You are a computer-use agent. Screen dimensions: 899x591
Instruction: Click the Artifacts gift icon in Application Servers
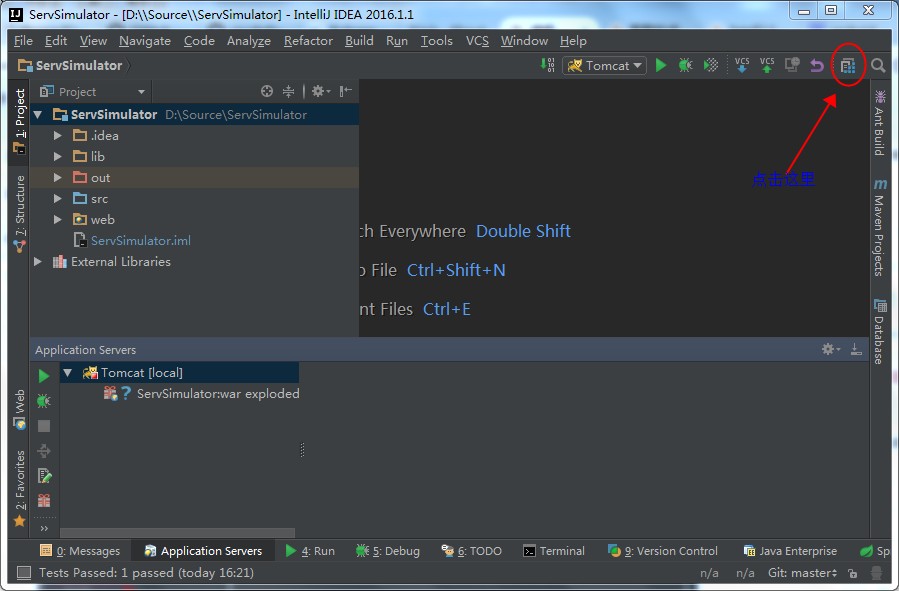point(44,500)
